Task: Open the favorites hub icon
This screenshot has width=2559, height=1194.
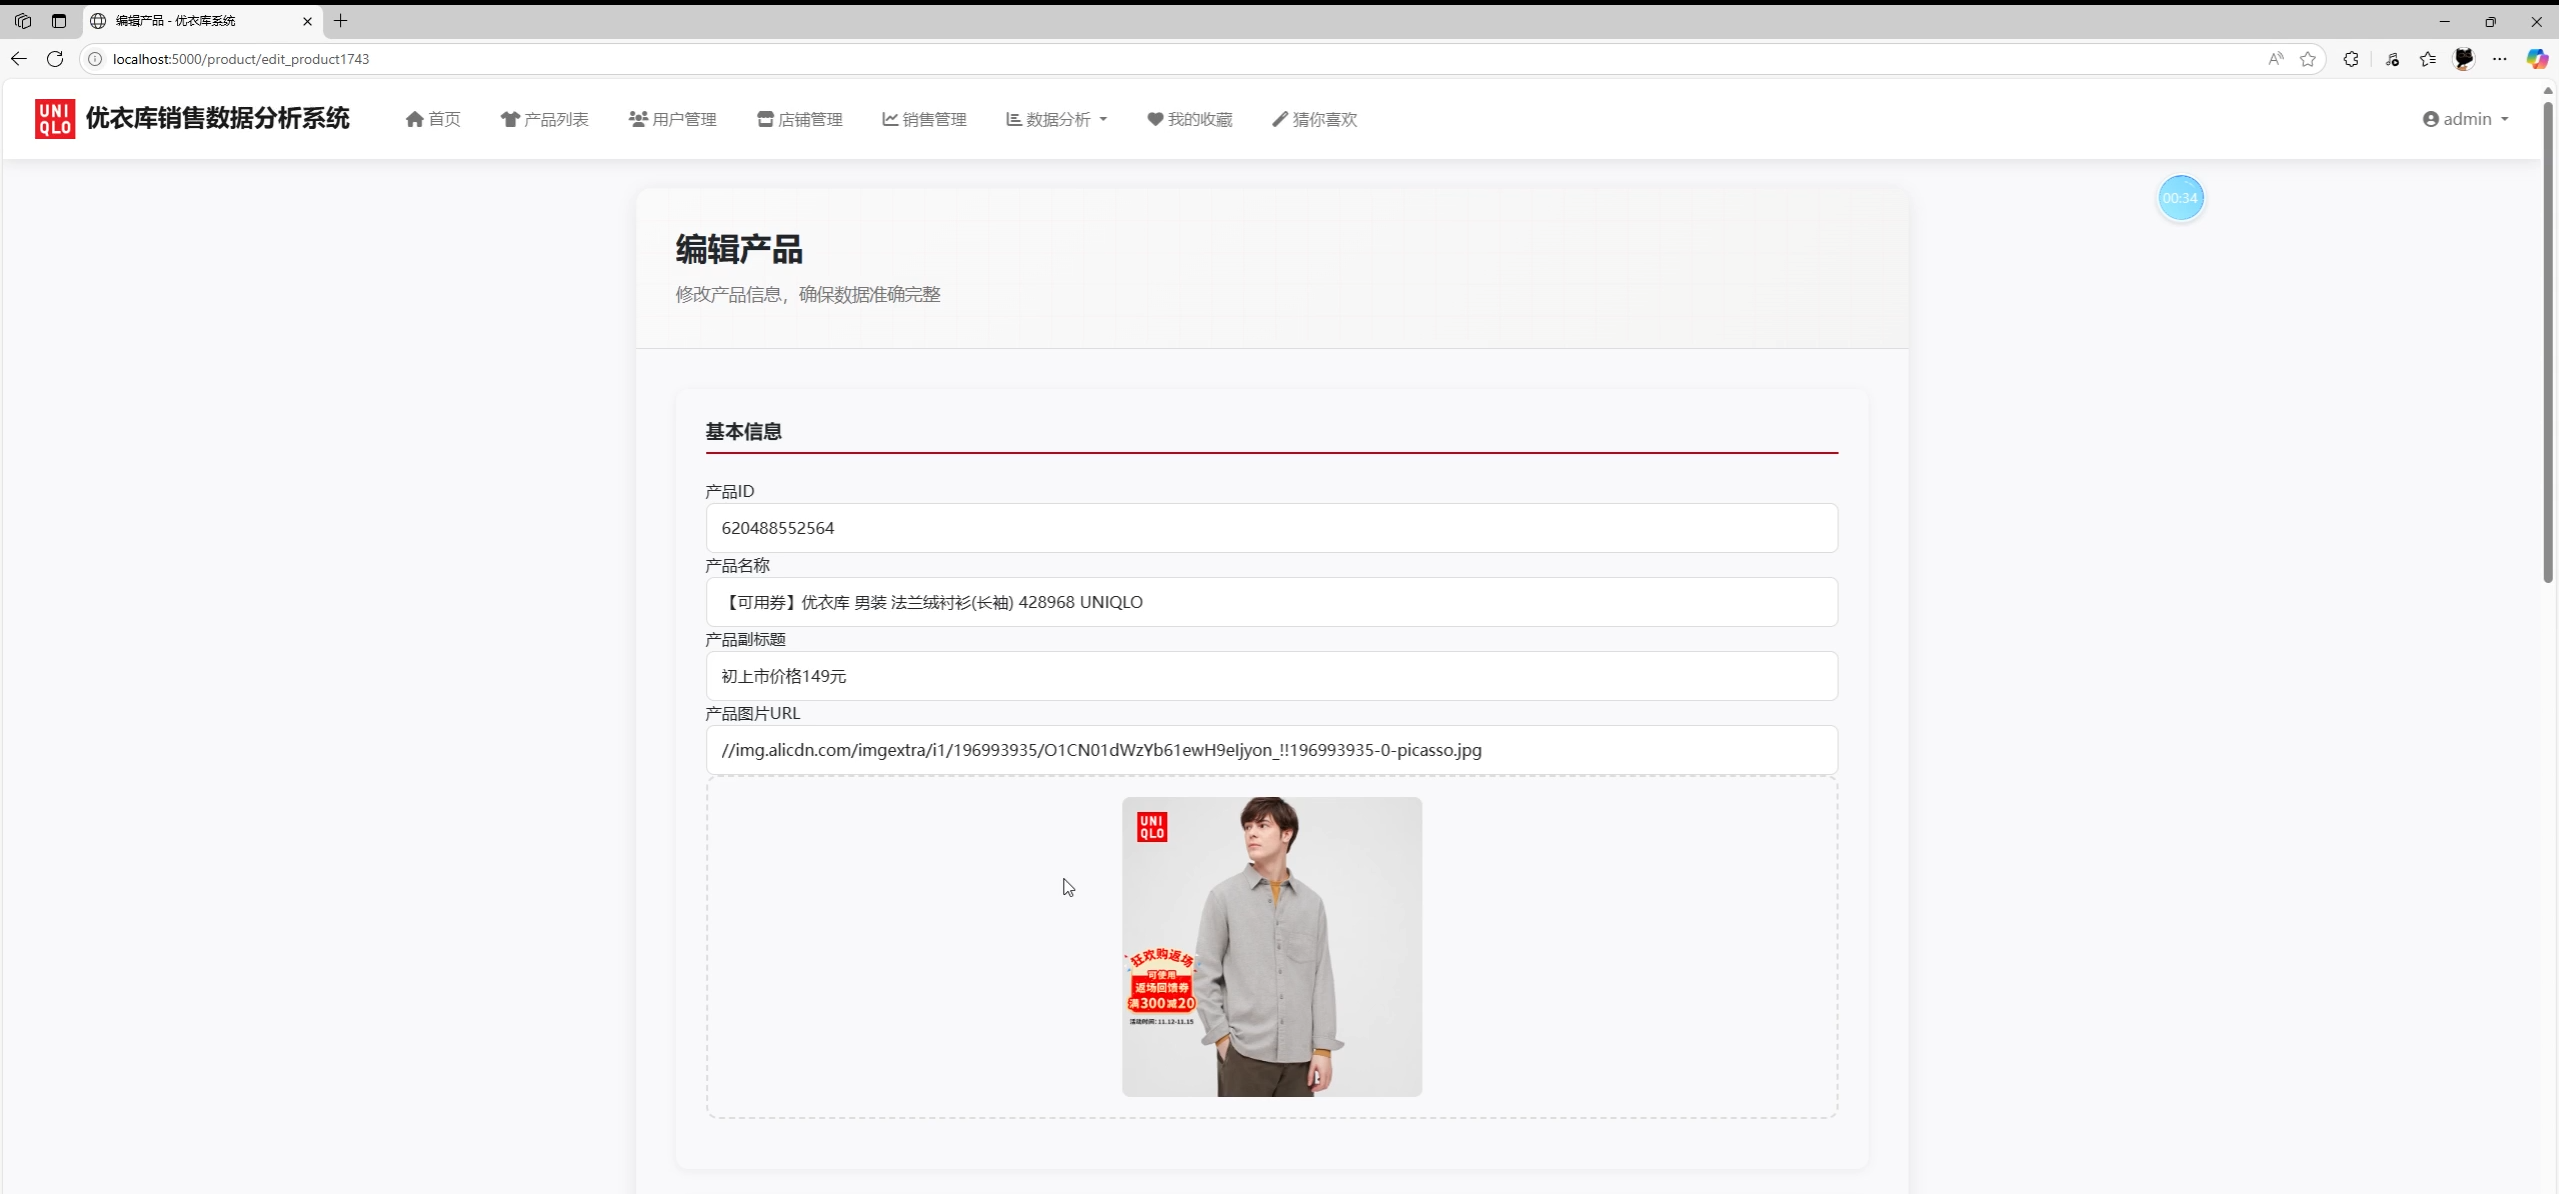Action: click(x=2428, y=59)
